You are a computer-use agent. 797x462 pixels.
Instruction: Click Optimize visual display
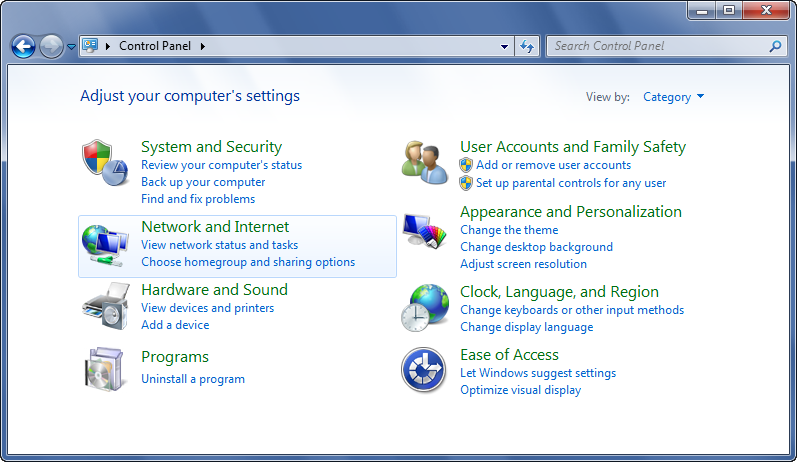tap(520, 390)
